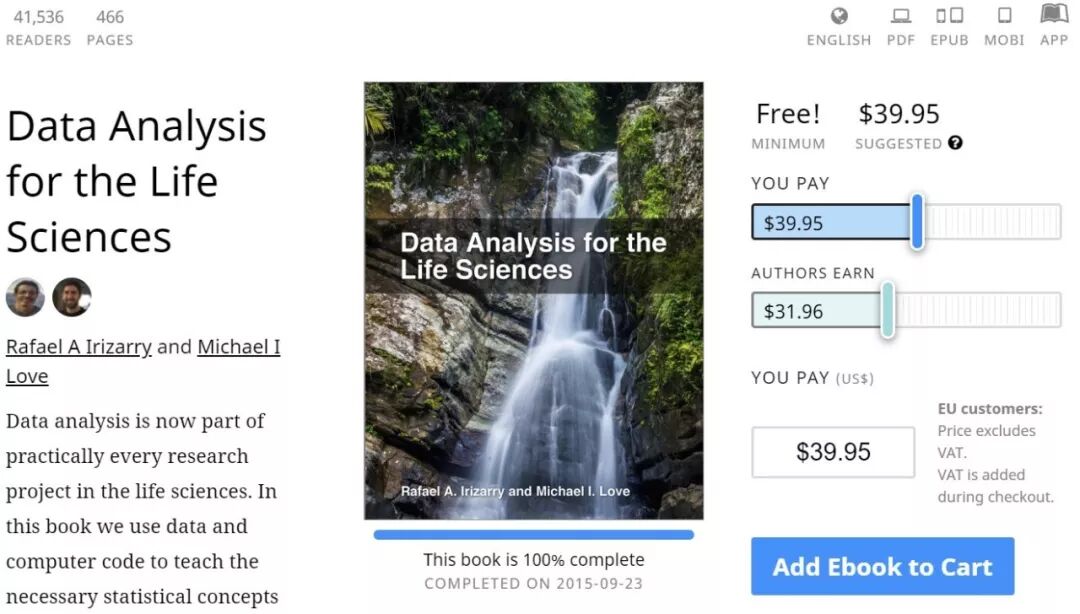The width and height of the screenshot is (1080, 614).
Task: Click Add Ebook to Cart button
Action: [x=882, y=566]
